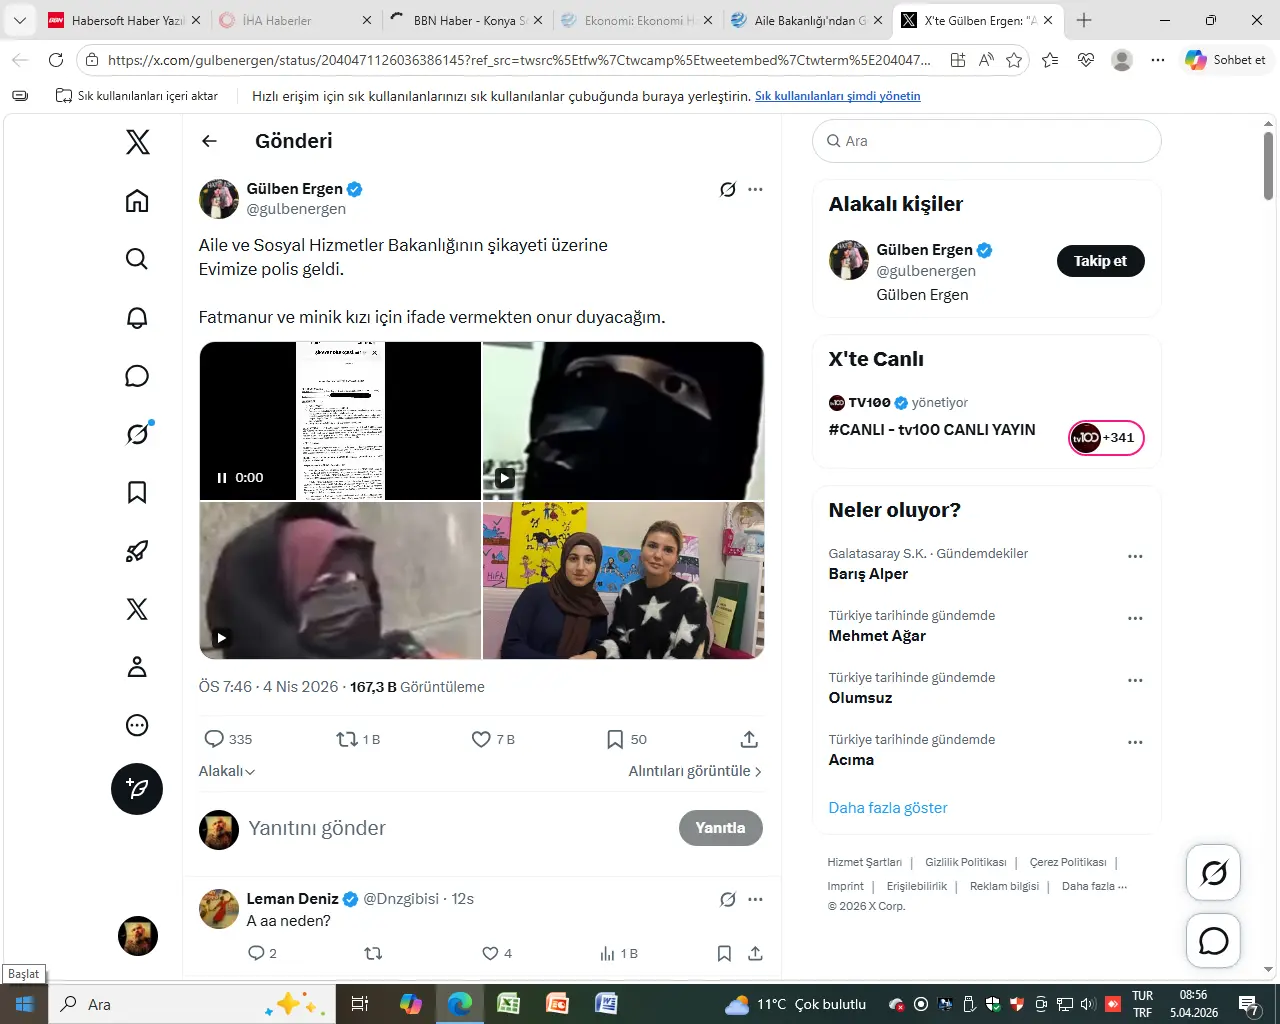Click the back arrow beside Gönderi
The image size is (1280, 1024).
(209, 141)
